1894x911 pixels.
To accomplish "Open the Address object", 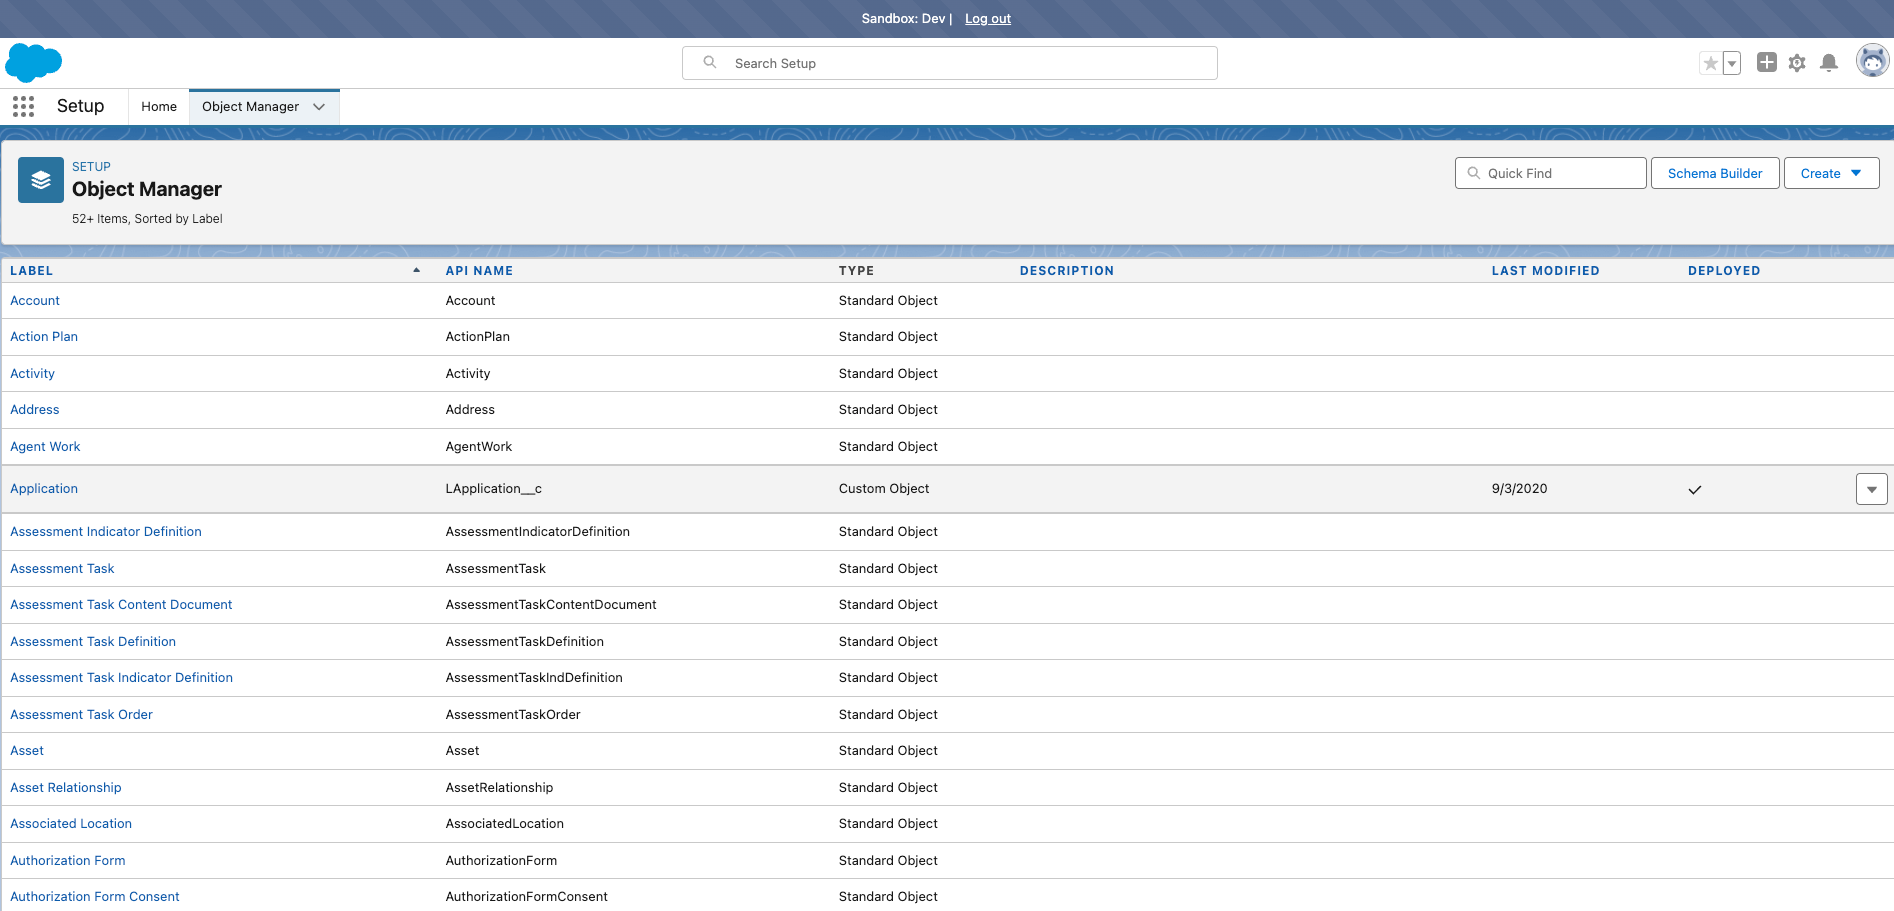I will click(x=35, y=410).
